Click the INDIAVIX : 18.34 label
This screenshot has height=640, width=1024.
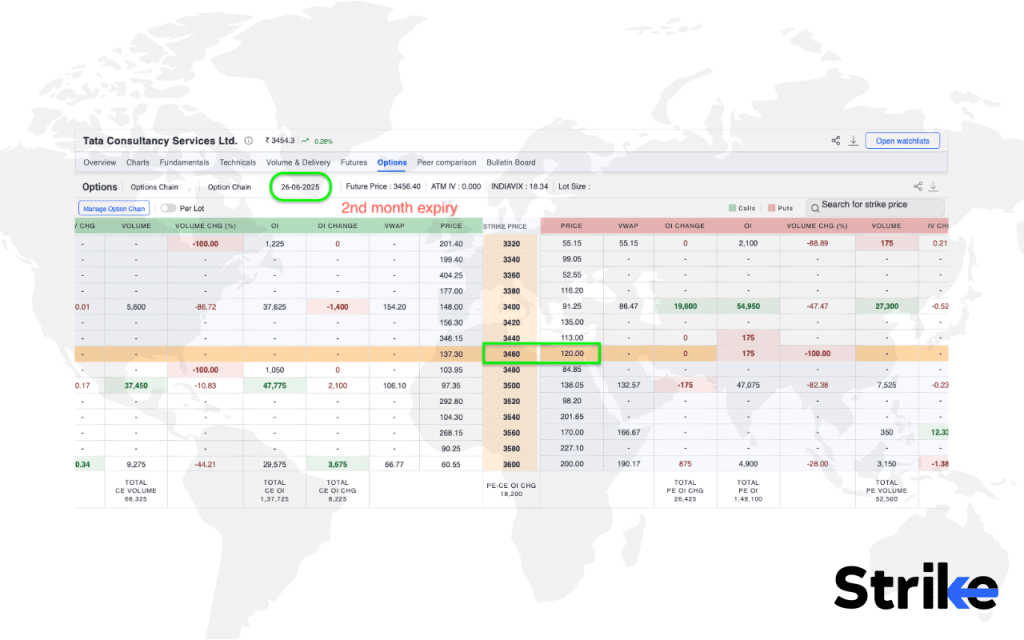(520, 186)
